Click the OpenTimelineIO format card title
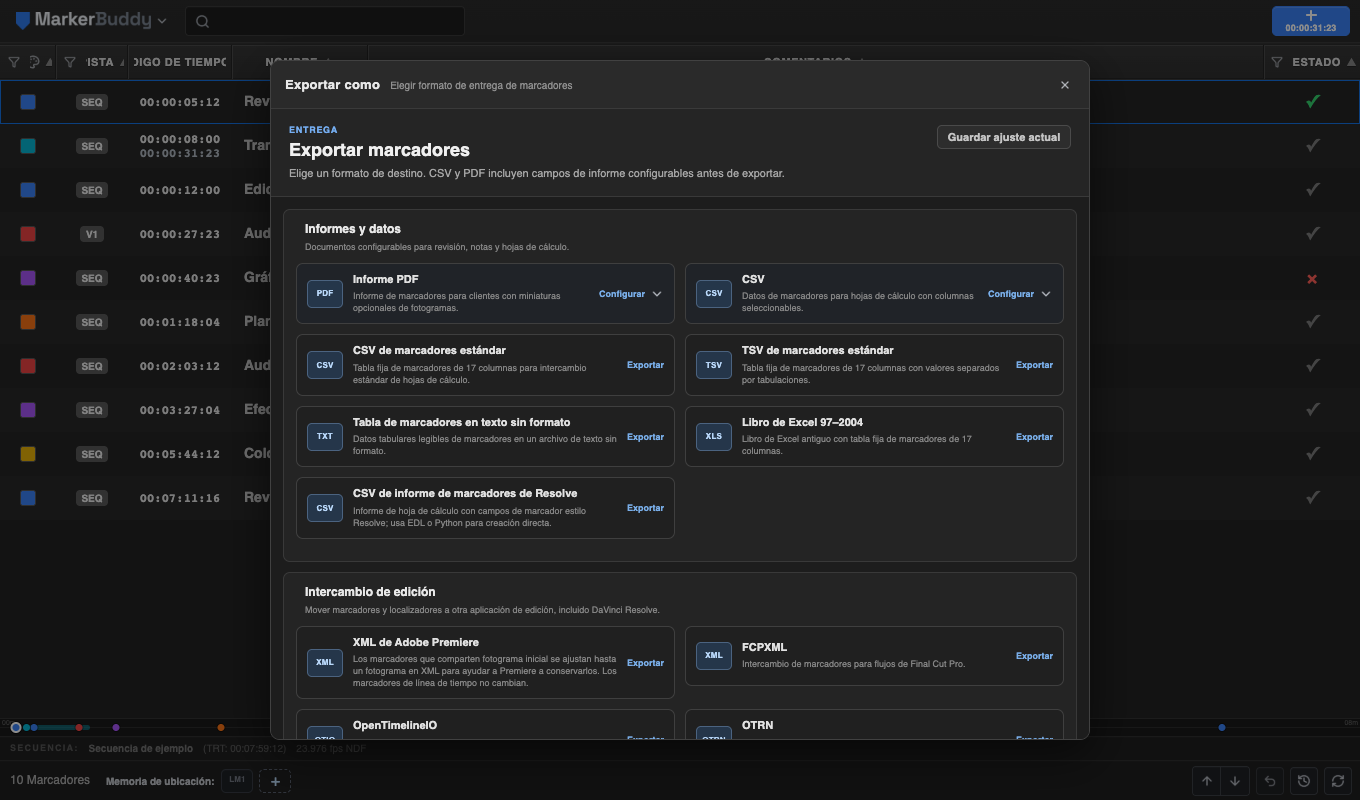 pos(395,725)
